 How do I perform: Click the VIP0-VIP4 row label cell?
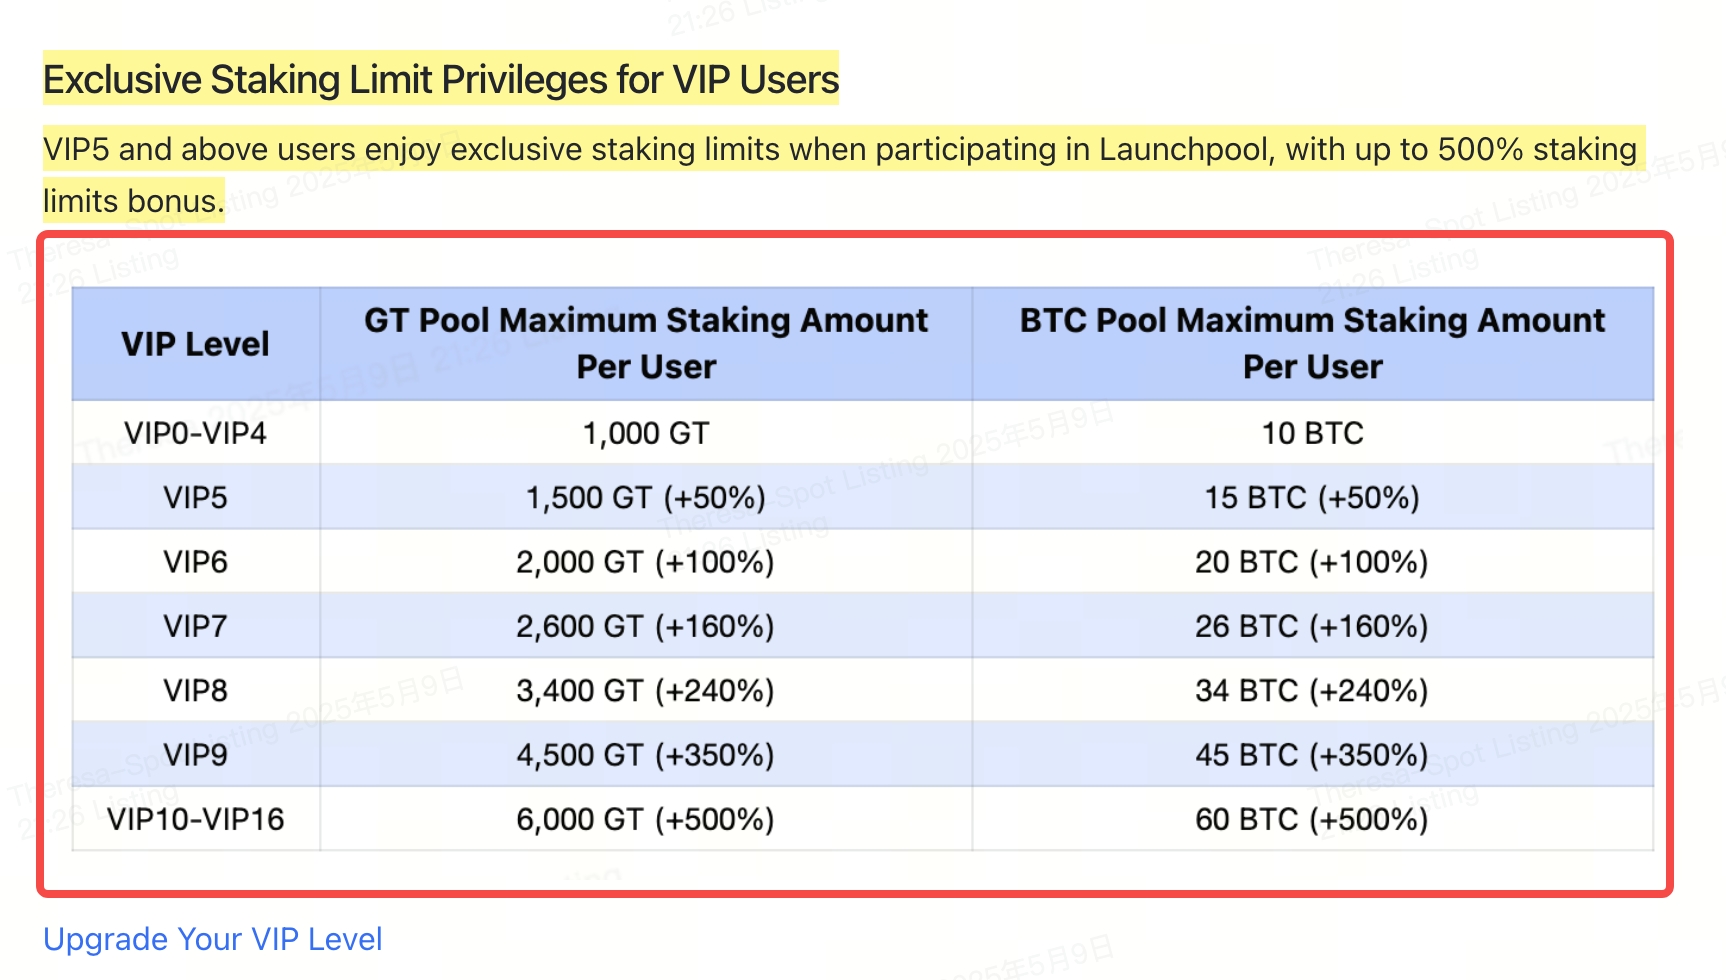[196, 433]
